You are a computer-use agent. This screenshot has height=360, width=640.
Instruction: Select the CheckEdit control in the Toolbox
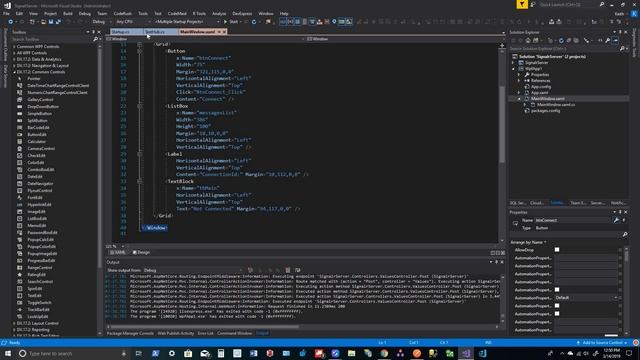36,156
